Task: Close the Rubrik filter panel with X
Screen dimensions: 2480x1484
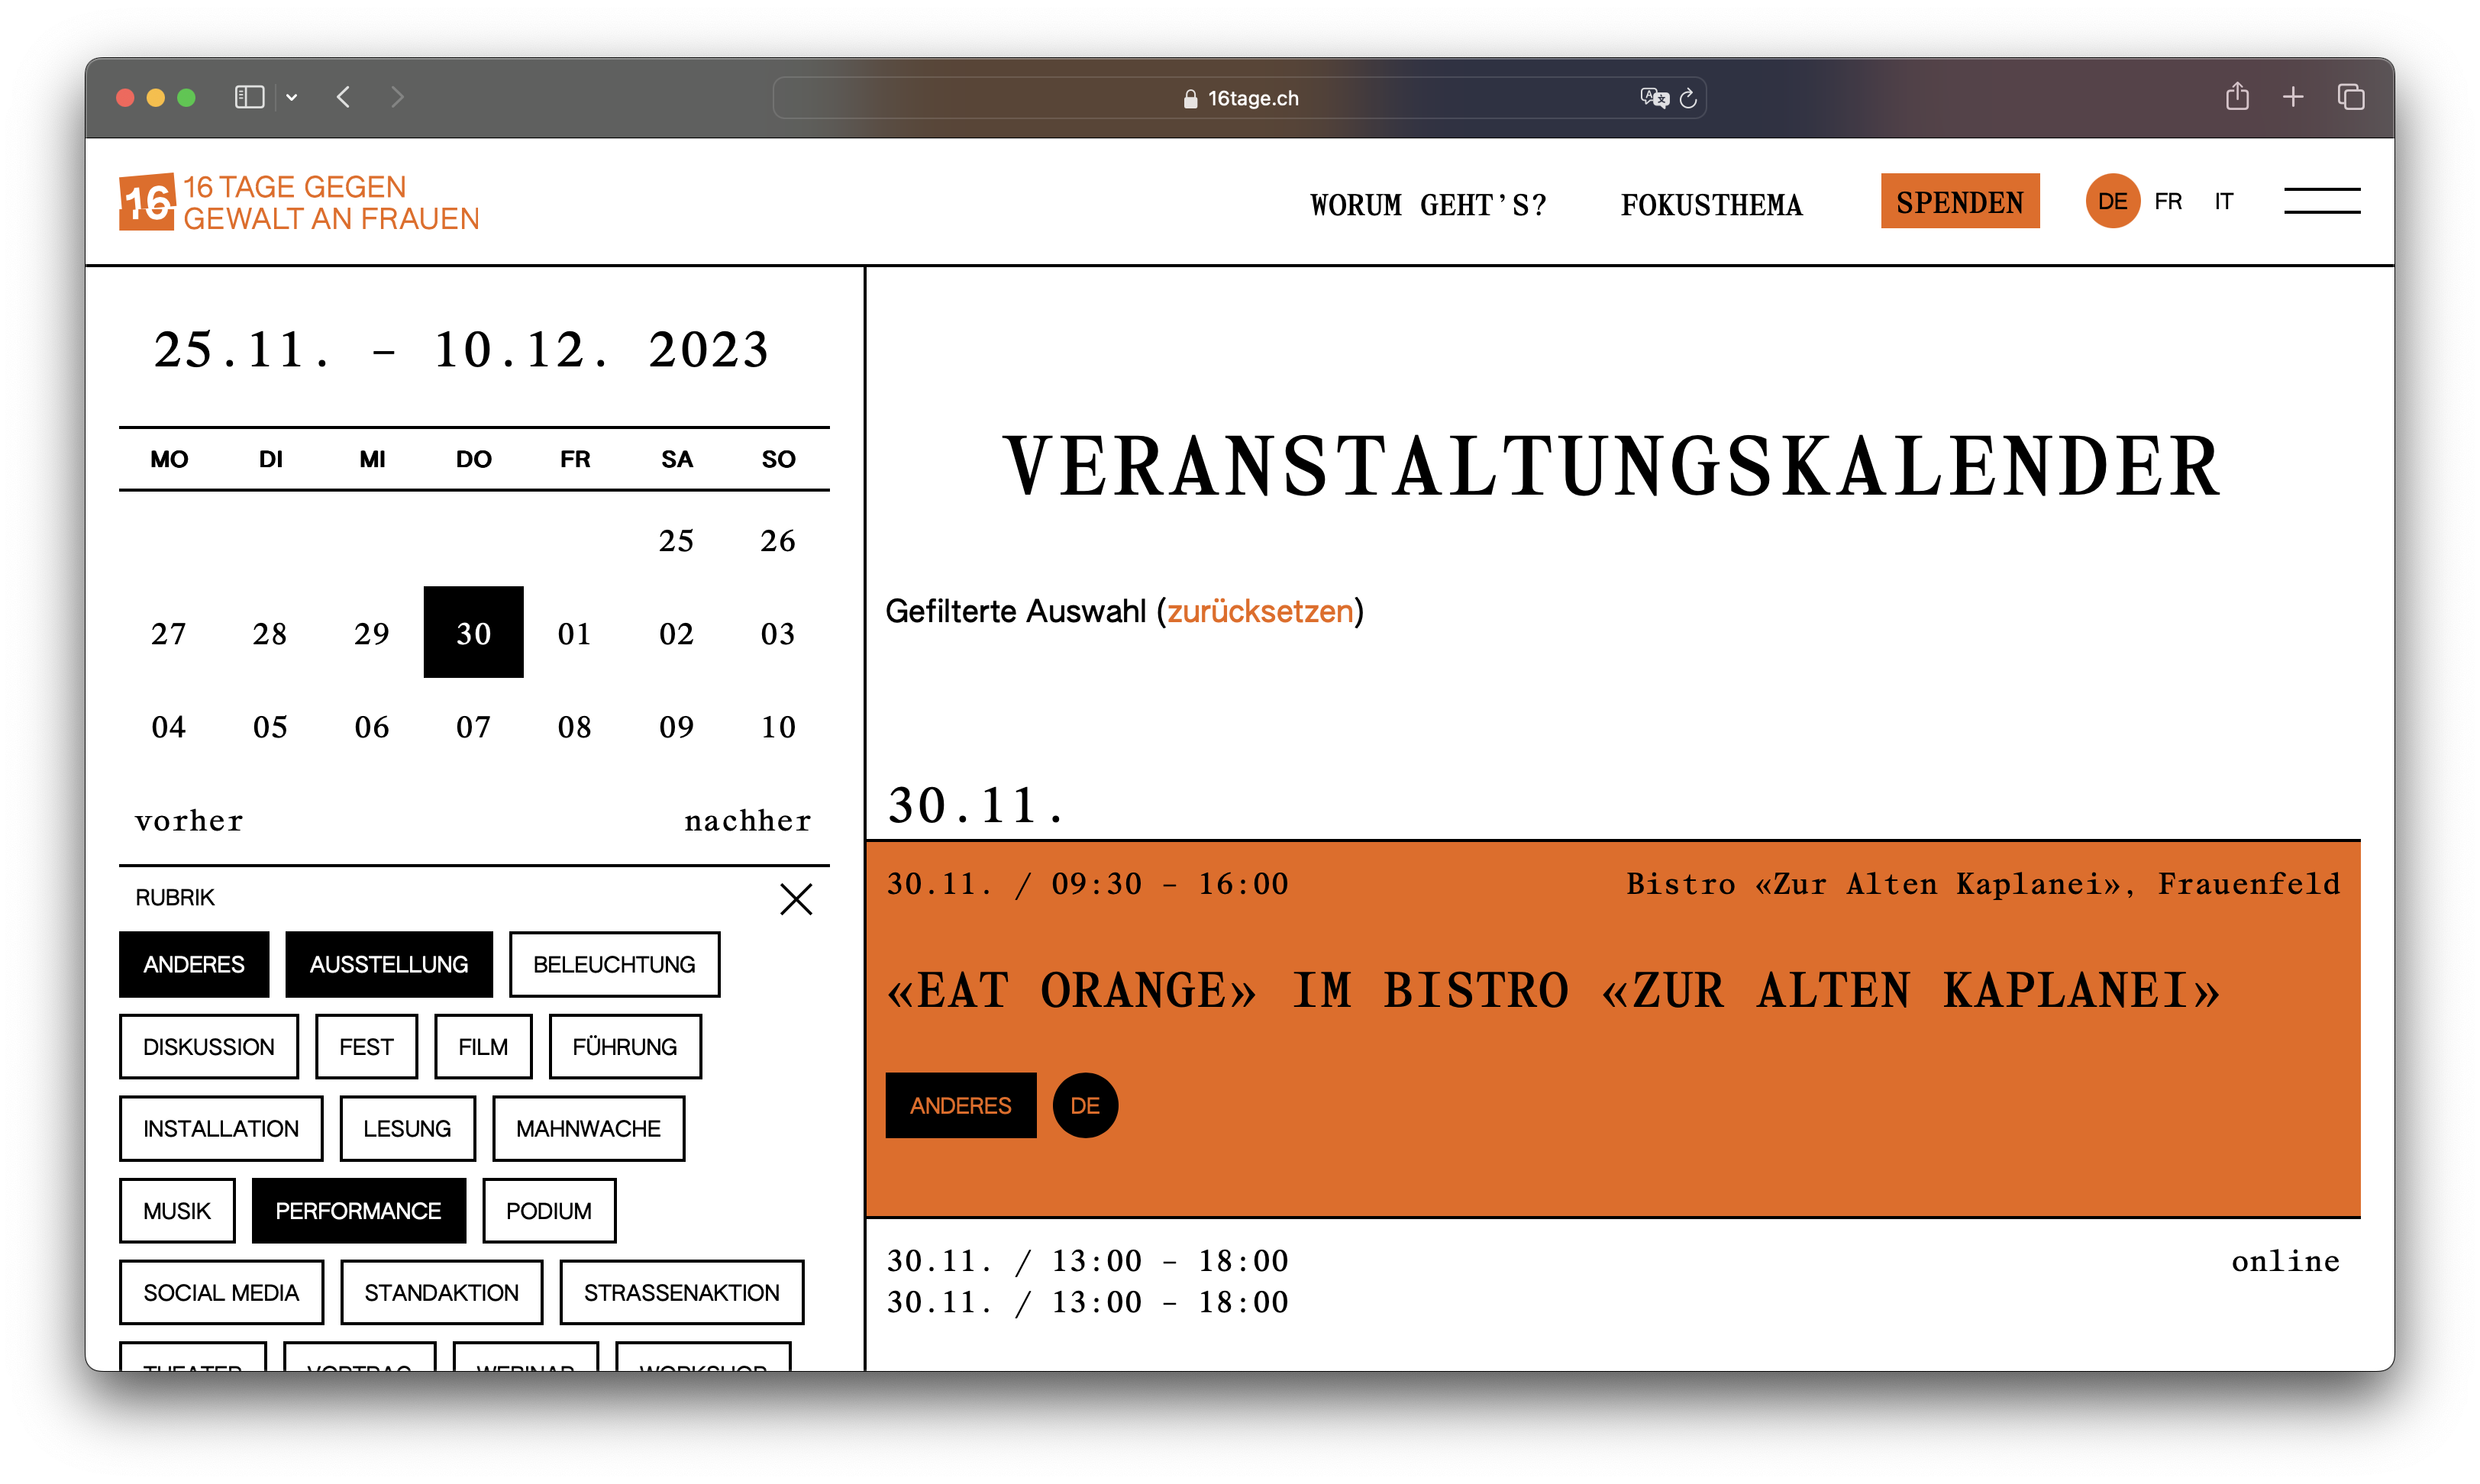Action: point(796,899)
